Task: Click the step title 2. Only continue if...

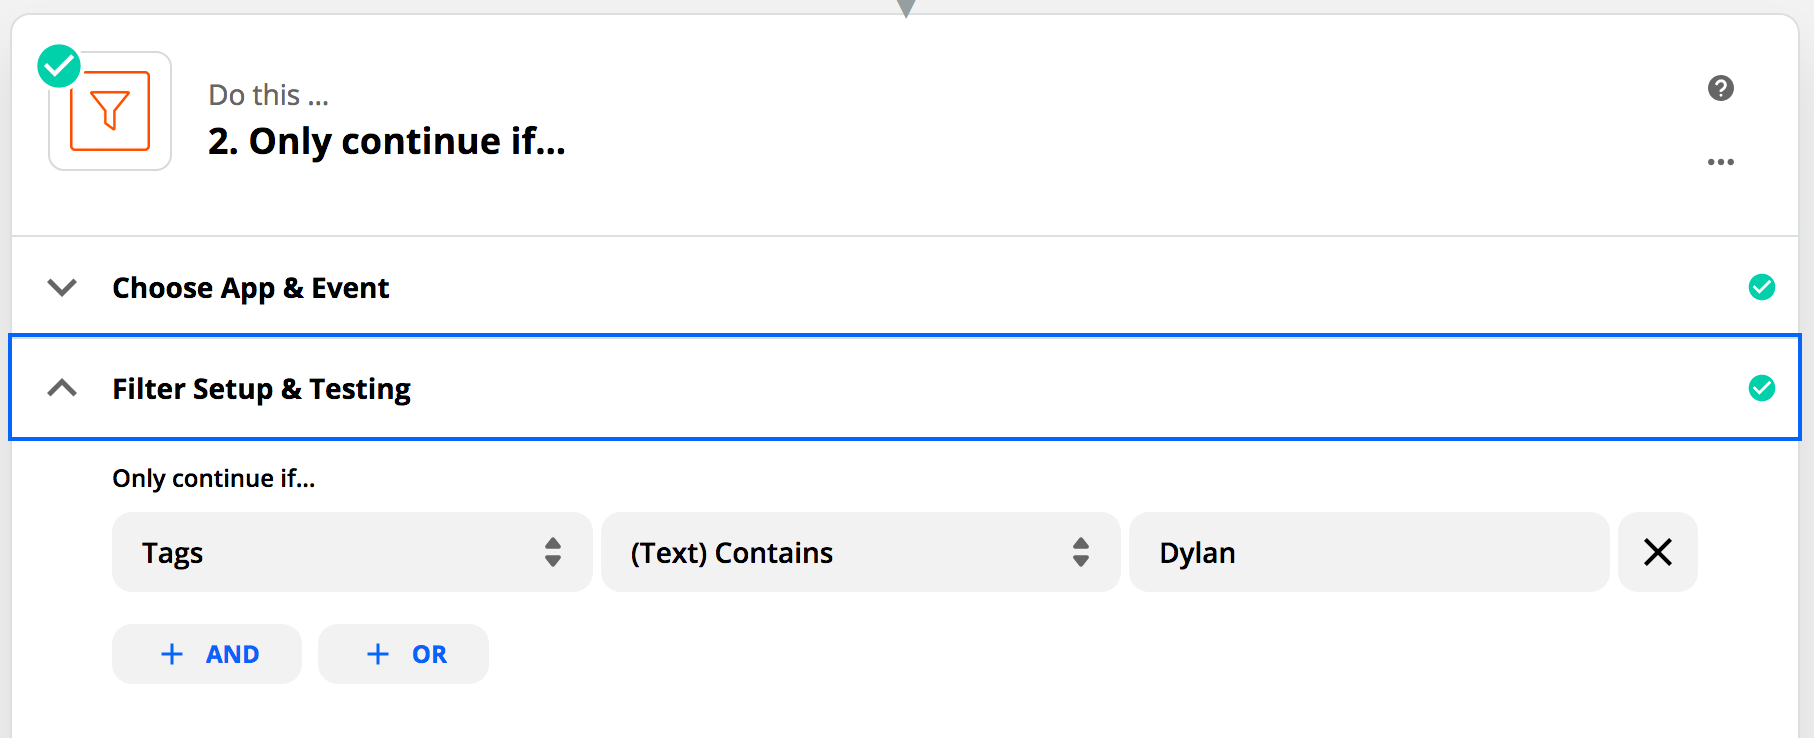Action: [x=387, y=141]
